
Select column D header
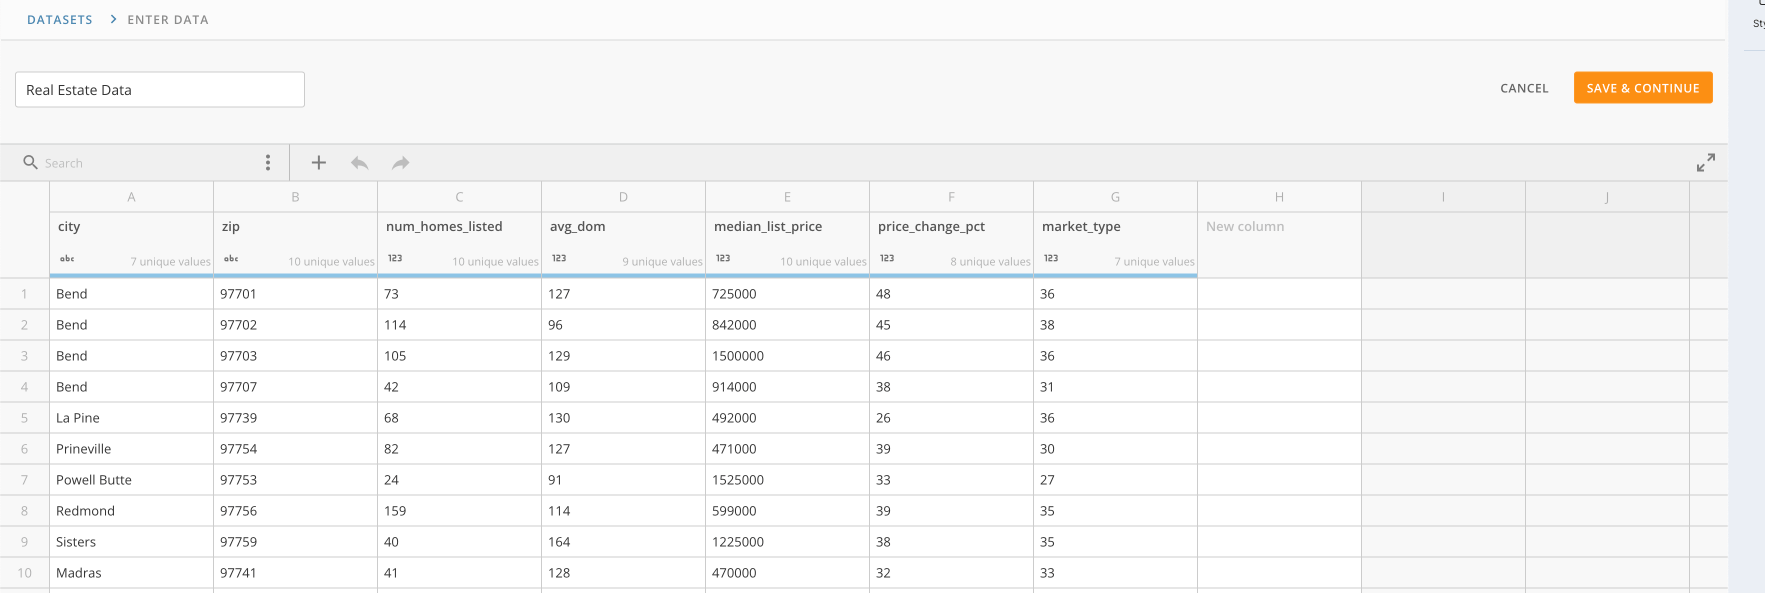click(623, 197)
